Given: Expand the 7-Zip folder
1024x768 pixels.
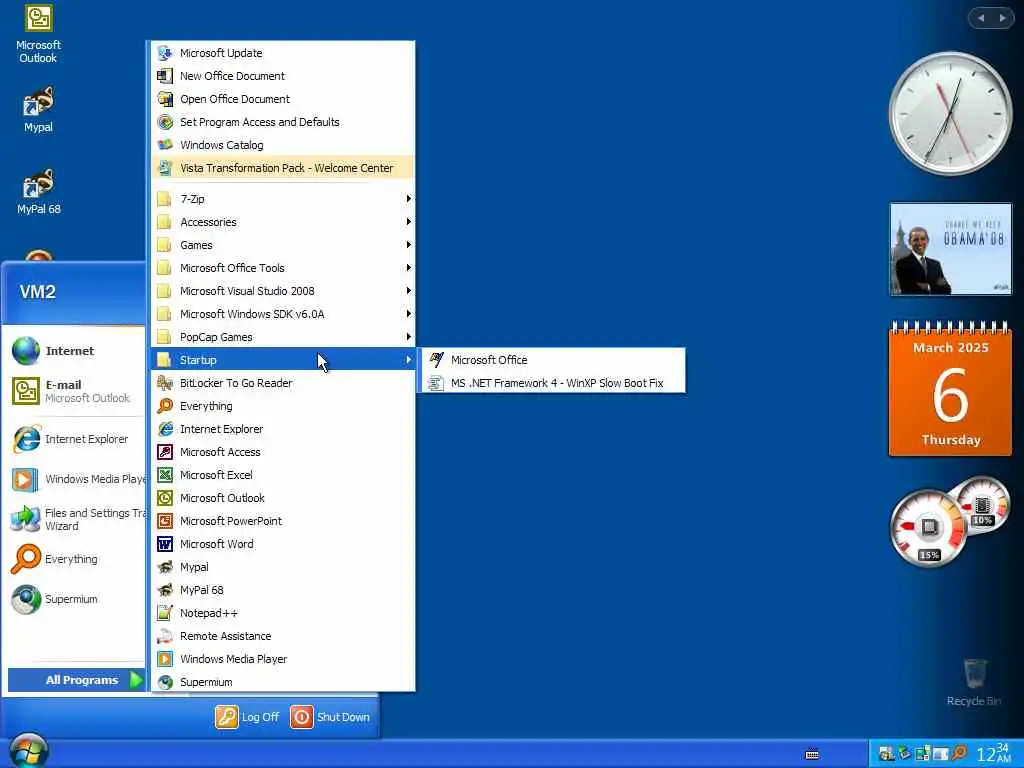Looking at the screenshot, I should pos(283,199).
